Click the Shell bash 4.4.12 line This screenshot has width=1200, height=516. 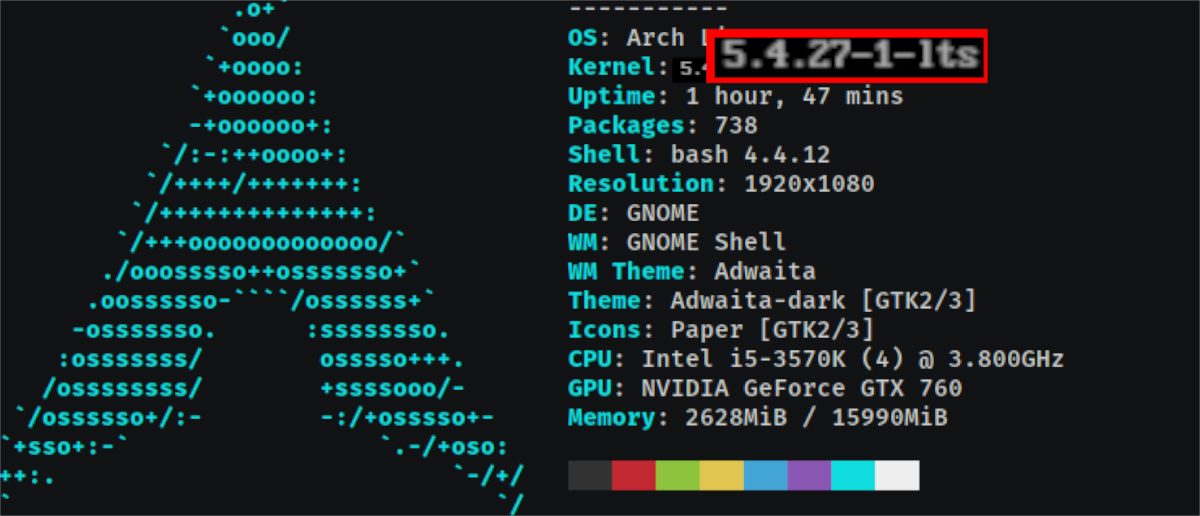point(699,155)
